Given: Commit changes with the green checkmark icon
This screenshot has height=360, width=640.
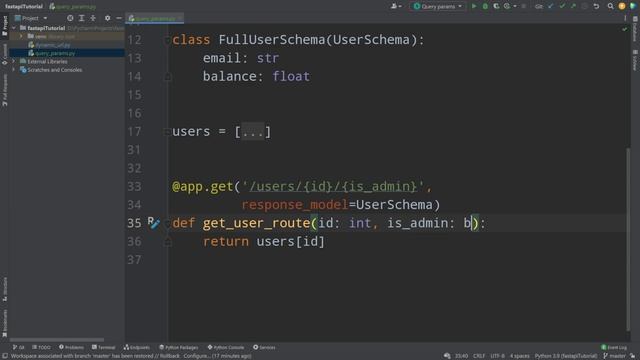Looking at the screenshot, I should pos(562,6).
